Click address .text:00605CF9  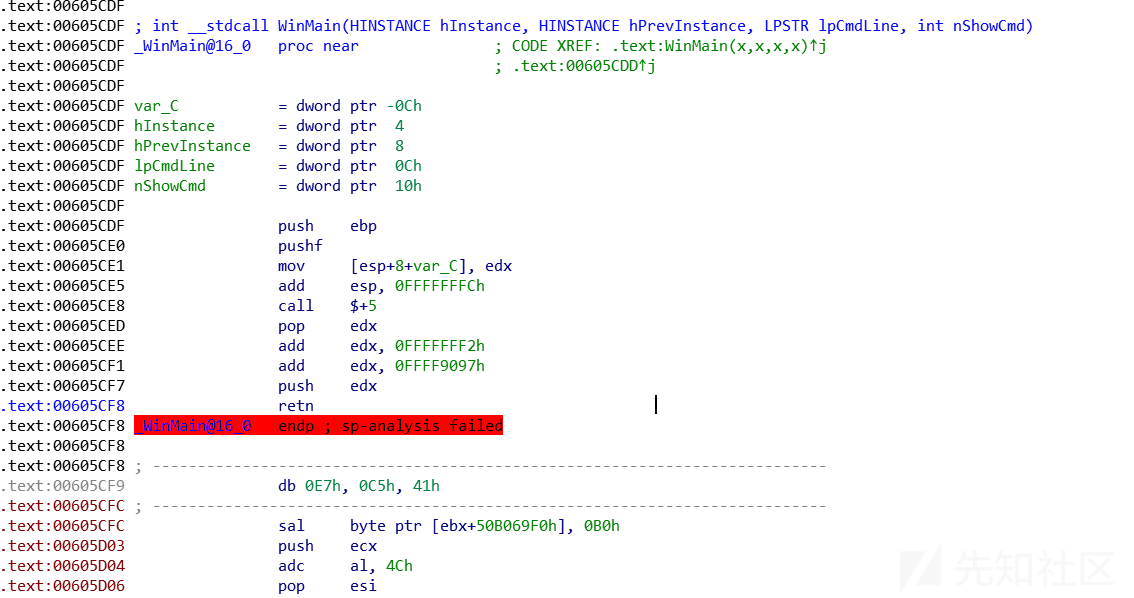tap(62, 486)
